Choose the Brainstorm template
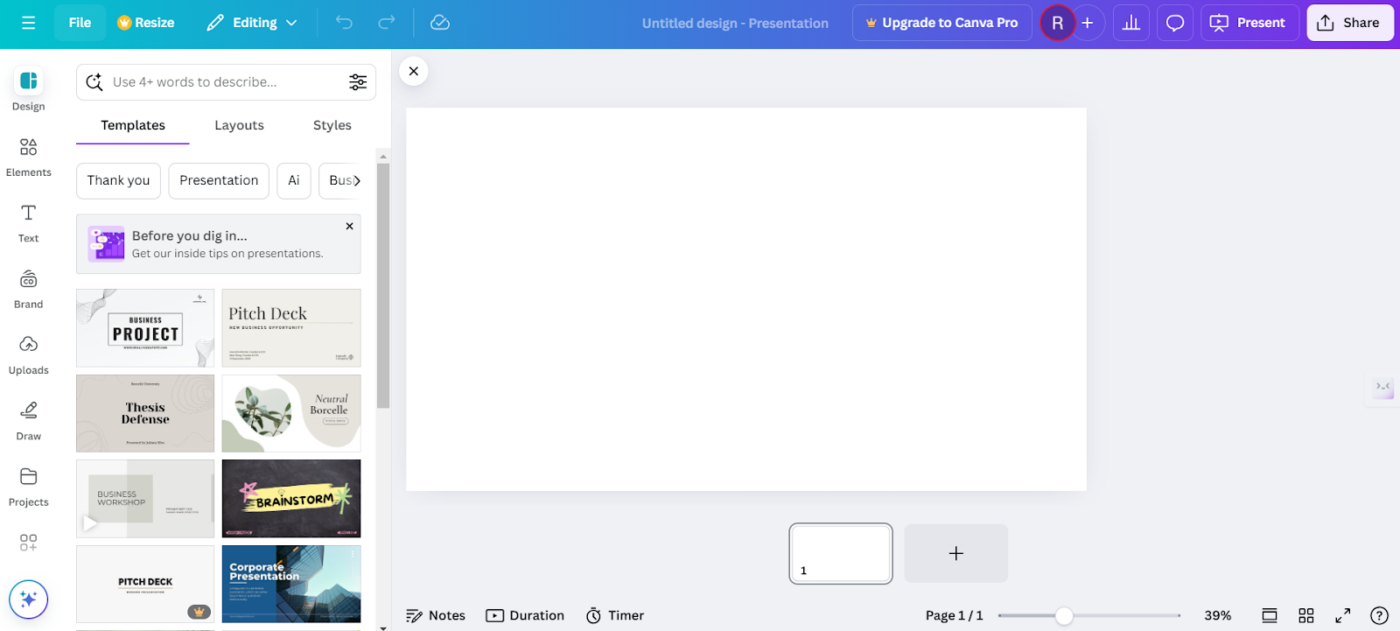1400x631 pixels. pyautogui.click(x=291, y=498)
